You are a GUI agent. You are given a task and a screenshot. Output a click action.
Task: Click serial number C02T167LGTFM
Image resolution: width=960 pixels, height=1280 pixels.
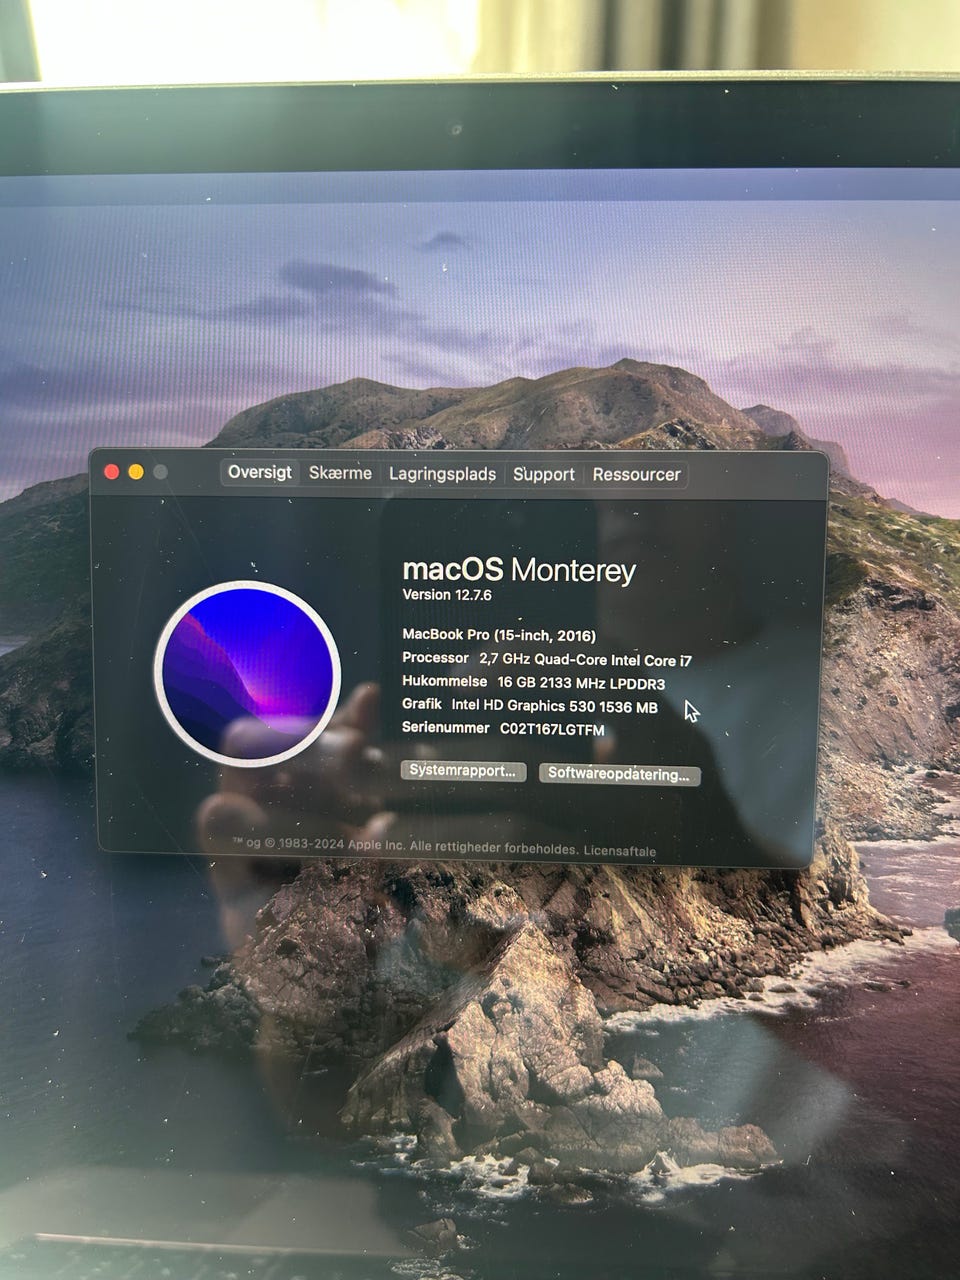[x=552, y=730]
